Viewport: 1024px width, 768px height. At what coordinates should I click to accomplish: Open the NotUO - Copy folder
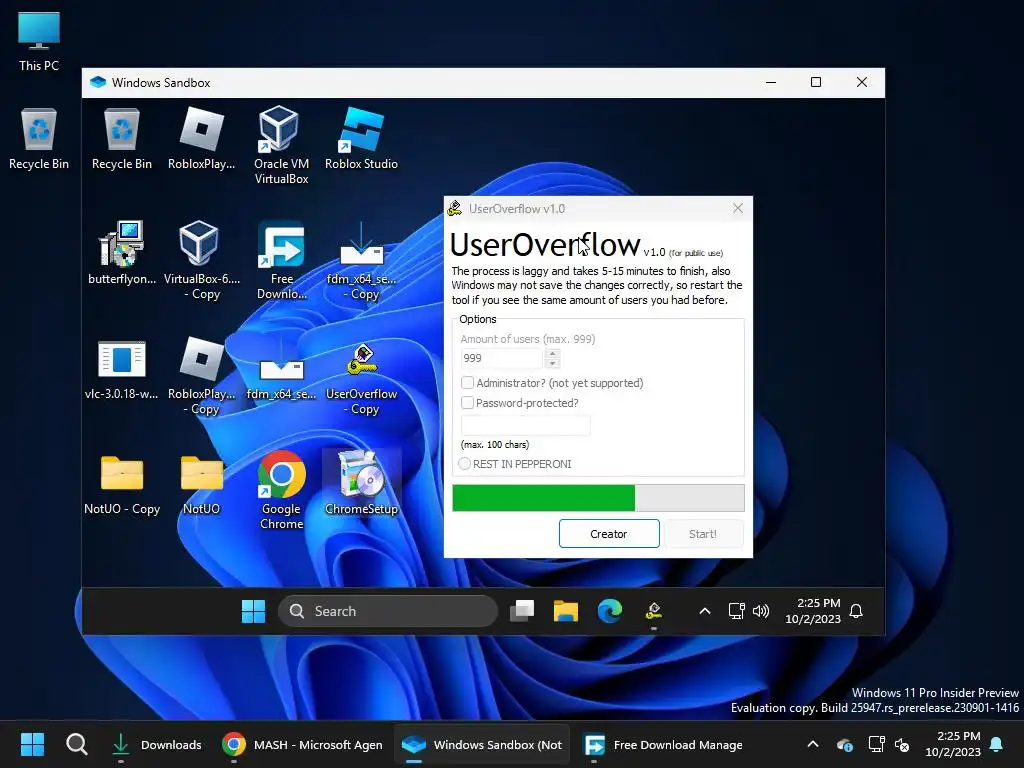click(121, 485)
